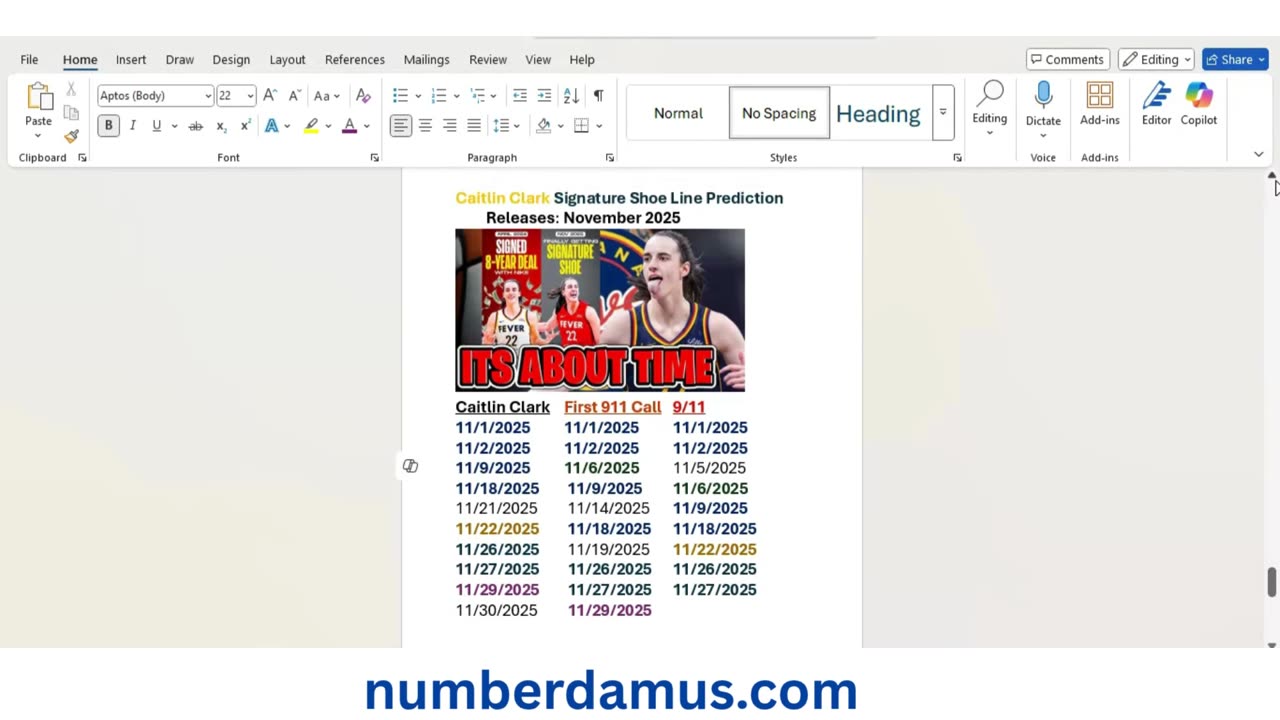Expand Bullets list dropdown arrow
This screenshot has height=720, width=1280.
coord(417,96)
